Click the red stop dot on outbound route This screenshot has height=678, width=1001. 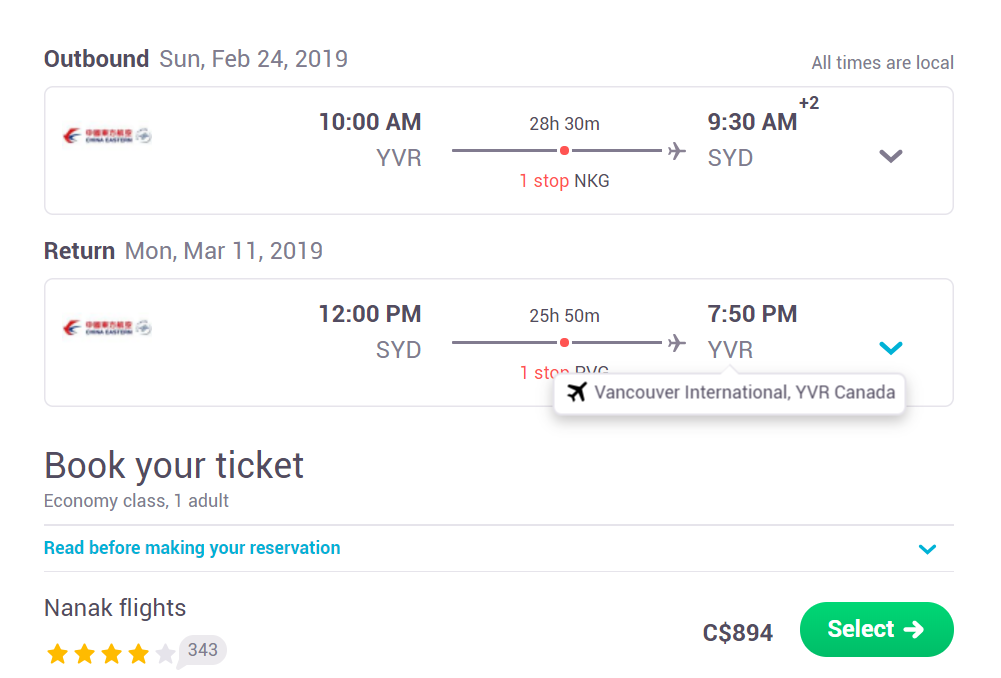point(564,151)
